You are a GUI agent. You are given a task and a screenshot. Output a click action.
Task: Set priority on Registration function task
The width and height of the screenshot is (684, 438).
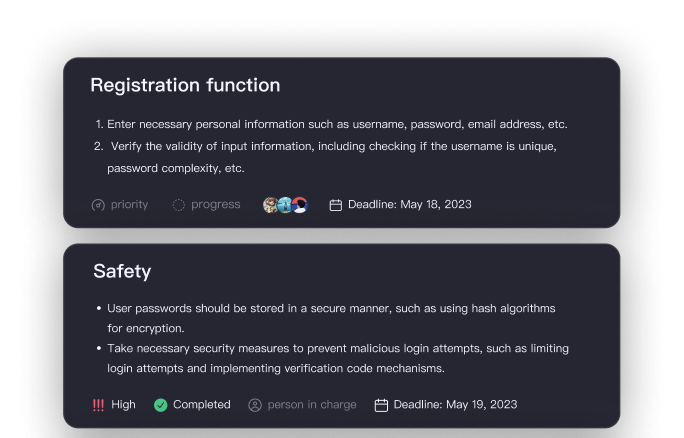(130, 205)
